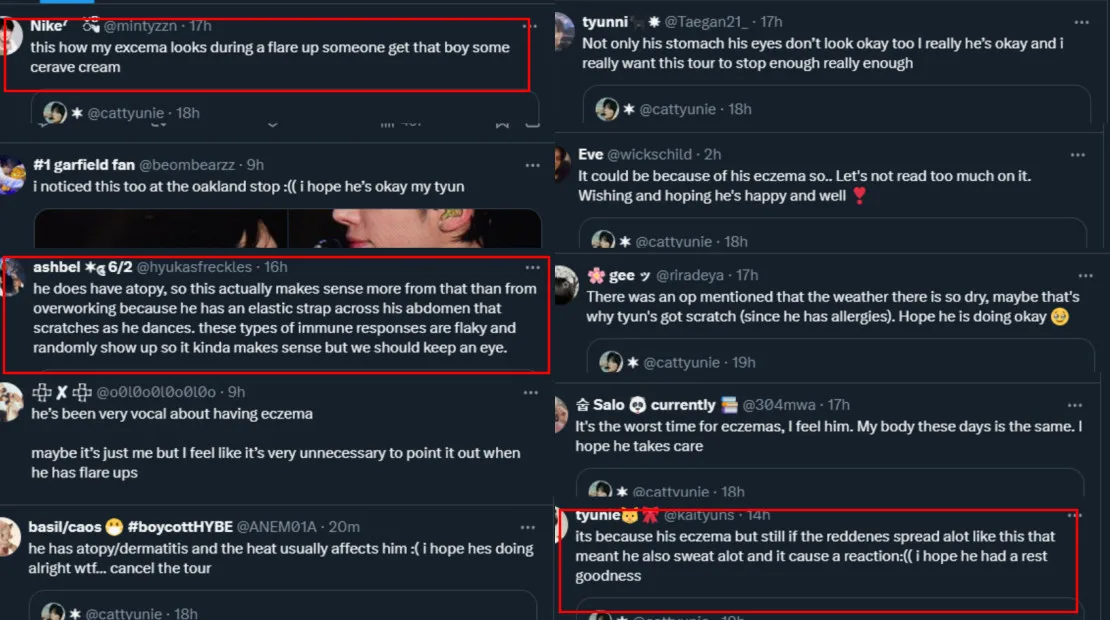Open the @mintyzzn profile handle
This screenshot has width=1110, height=620.
tap(142, 25)
